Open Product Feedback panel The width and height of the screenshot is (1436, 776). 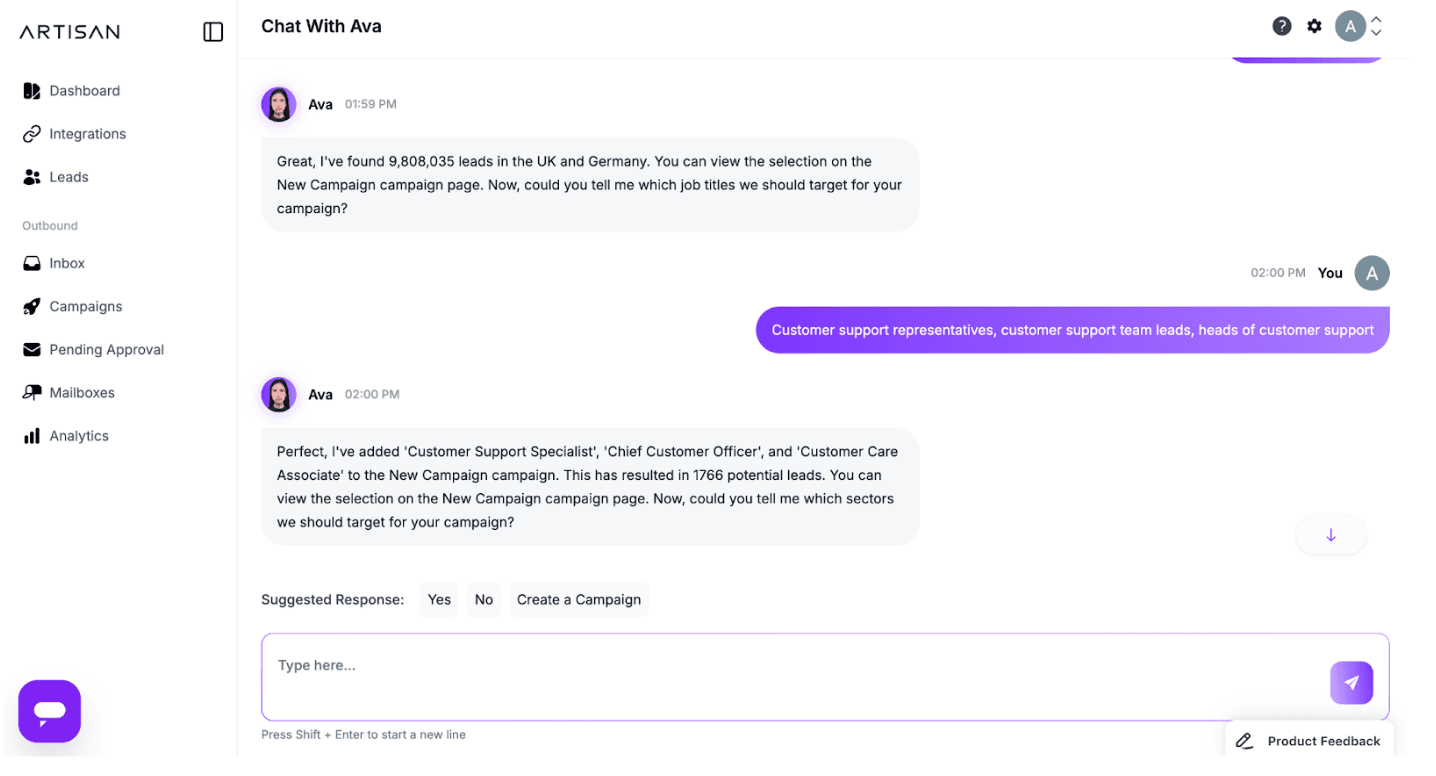[x=1309, y=741]
